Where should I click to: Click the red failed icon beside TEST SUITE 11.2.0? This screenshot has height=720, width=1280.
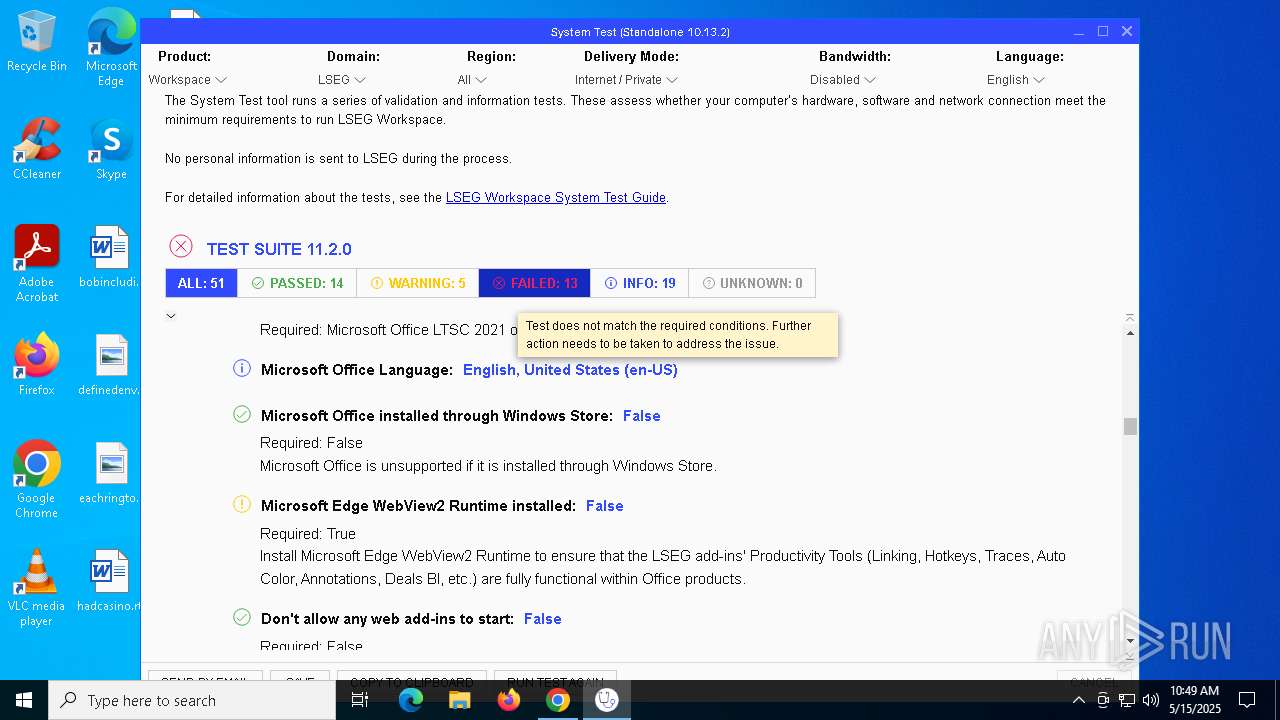pos(181,247)
